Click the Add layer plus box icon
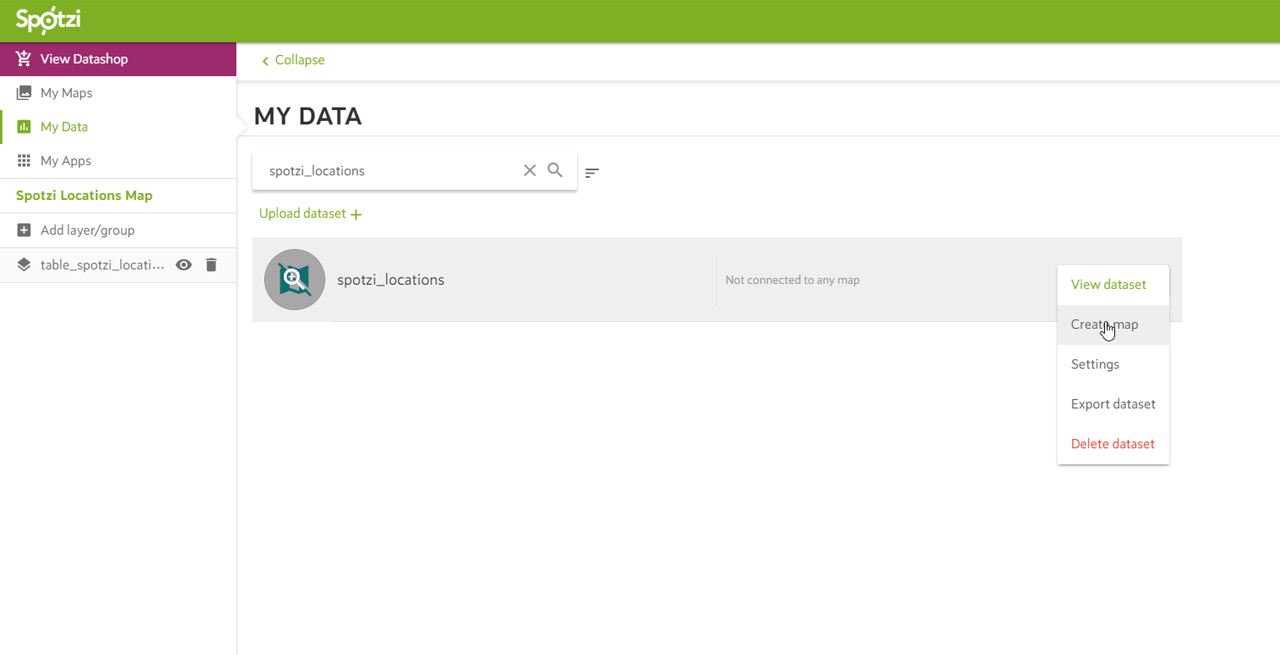Viewport: 1280px width, 655px height. pos(24,230)
